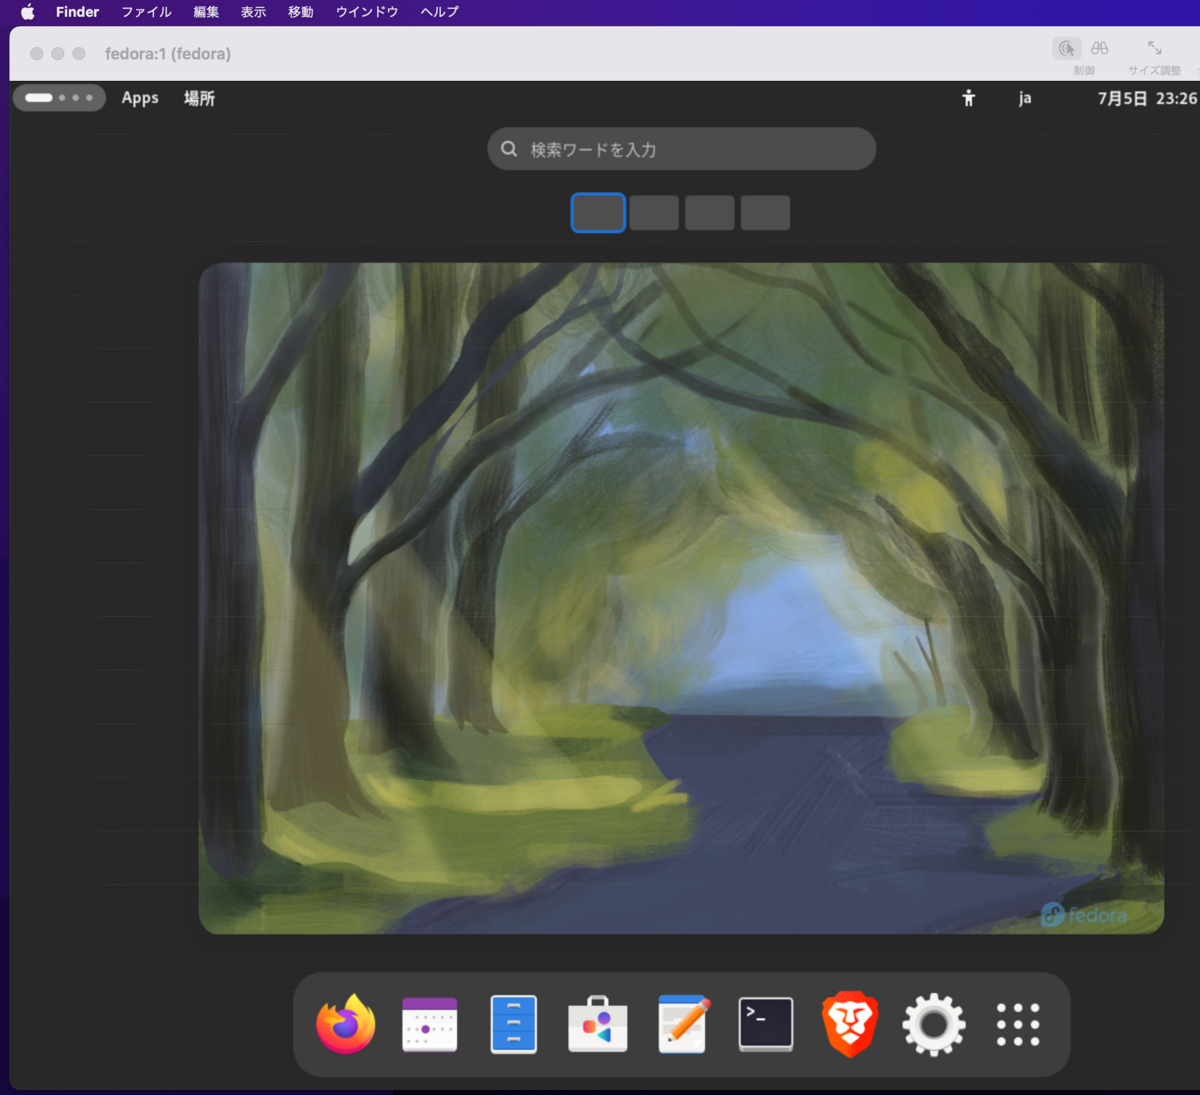Viewport: 1200px width, 1095px height.
Task: Open the ファイル menu
Action: point(146,12)
